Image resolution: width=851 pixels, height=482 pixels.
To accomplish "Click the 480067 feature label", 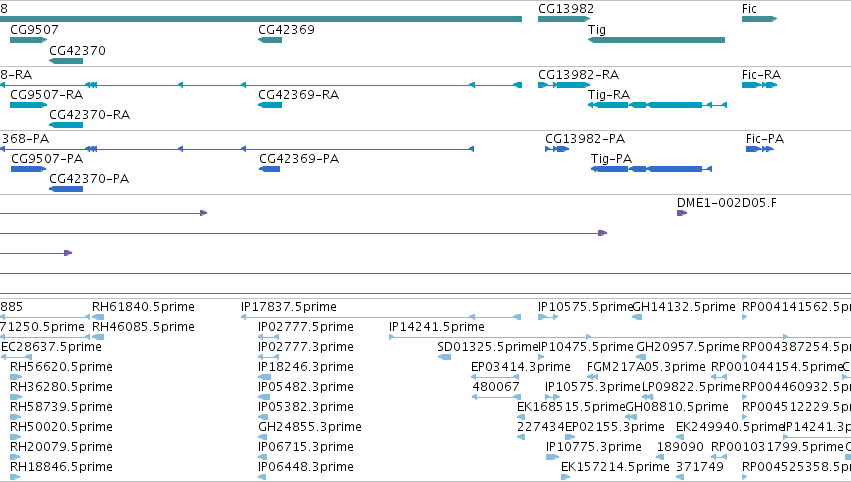I will click(496, 386).
